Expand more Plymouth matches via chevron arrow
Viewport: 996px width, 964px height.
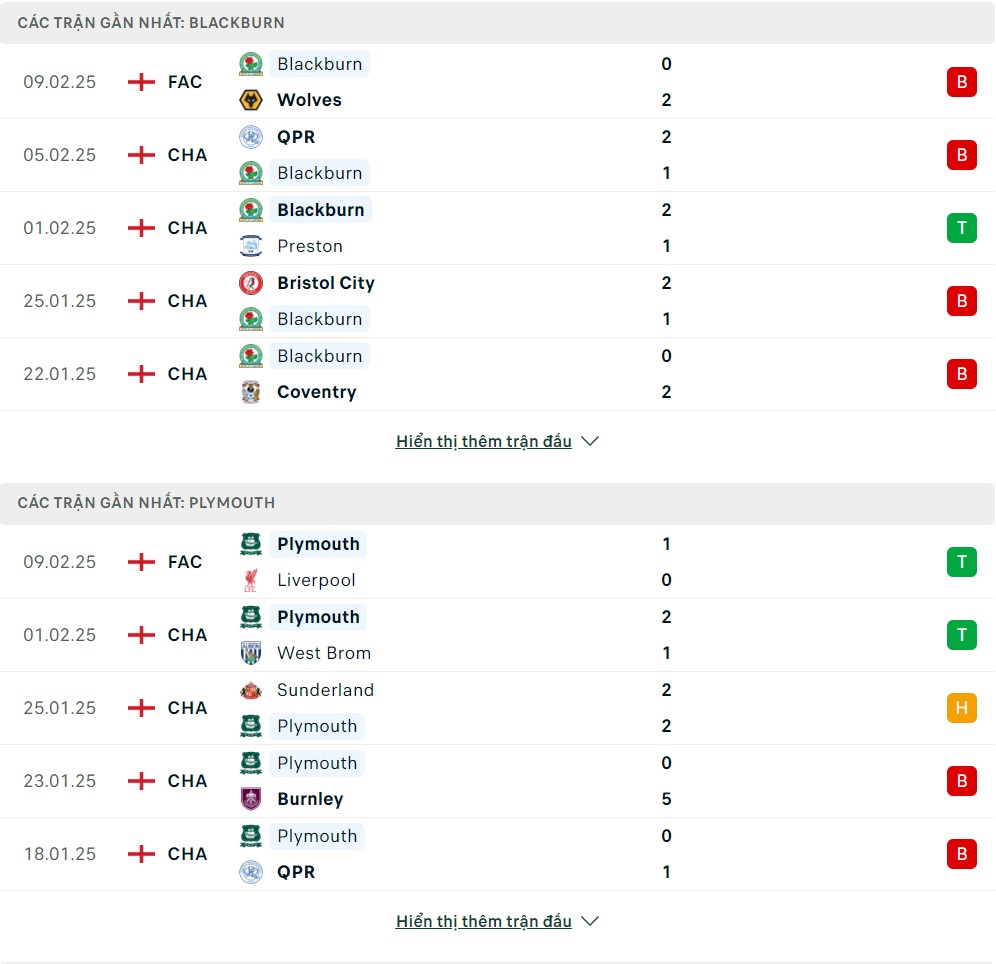[590, 921]
